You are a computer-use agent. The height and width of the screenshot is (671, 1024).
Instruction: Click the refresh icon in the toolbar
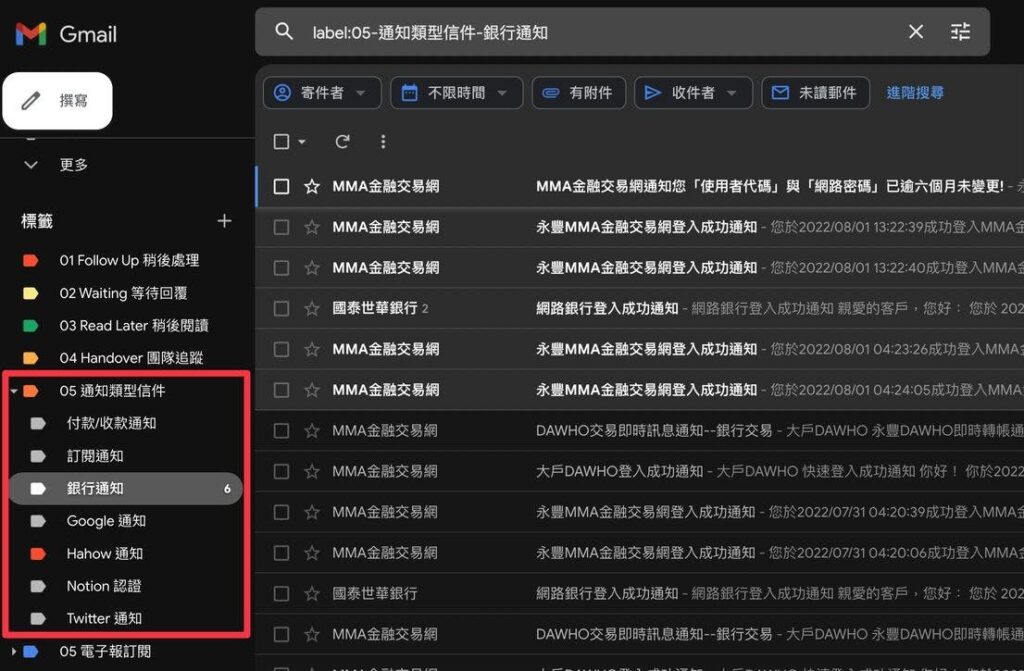coord(342,141)
